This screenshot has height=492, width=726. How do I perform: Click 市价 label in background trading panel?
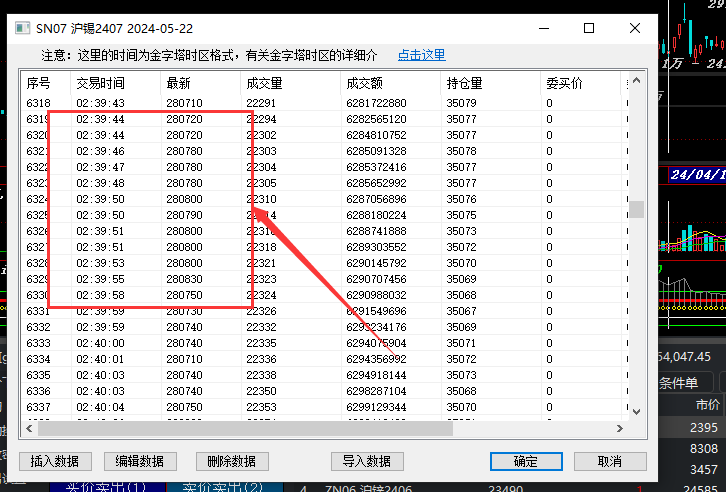pyautogui.click(x=708, y=405)
